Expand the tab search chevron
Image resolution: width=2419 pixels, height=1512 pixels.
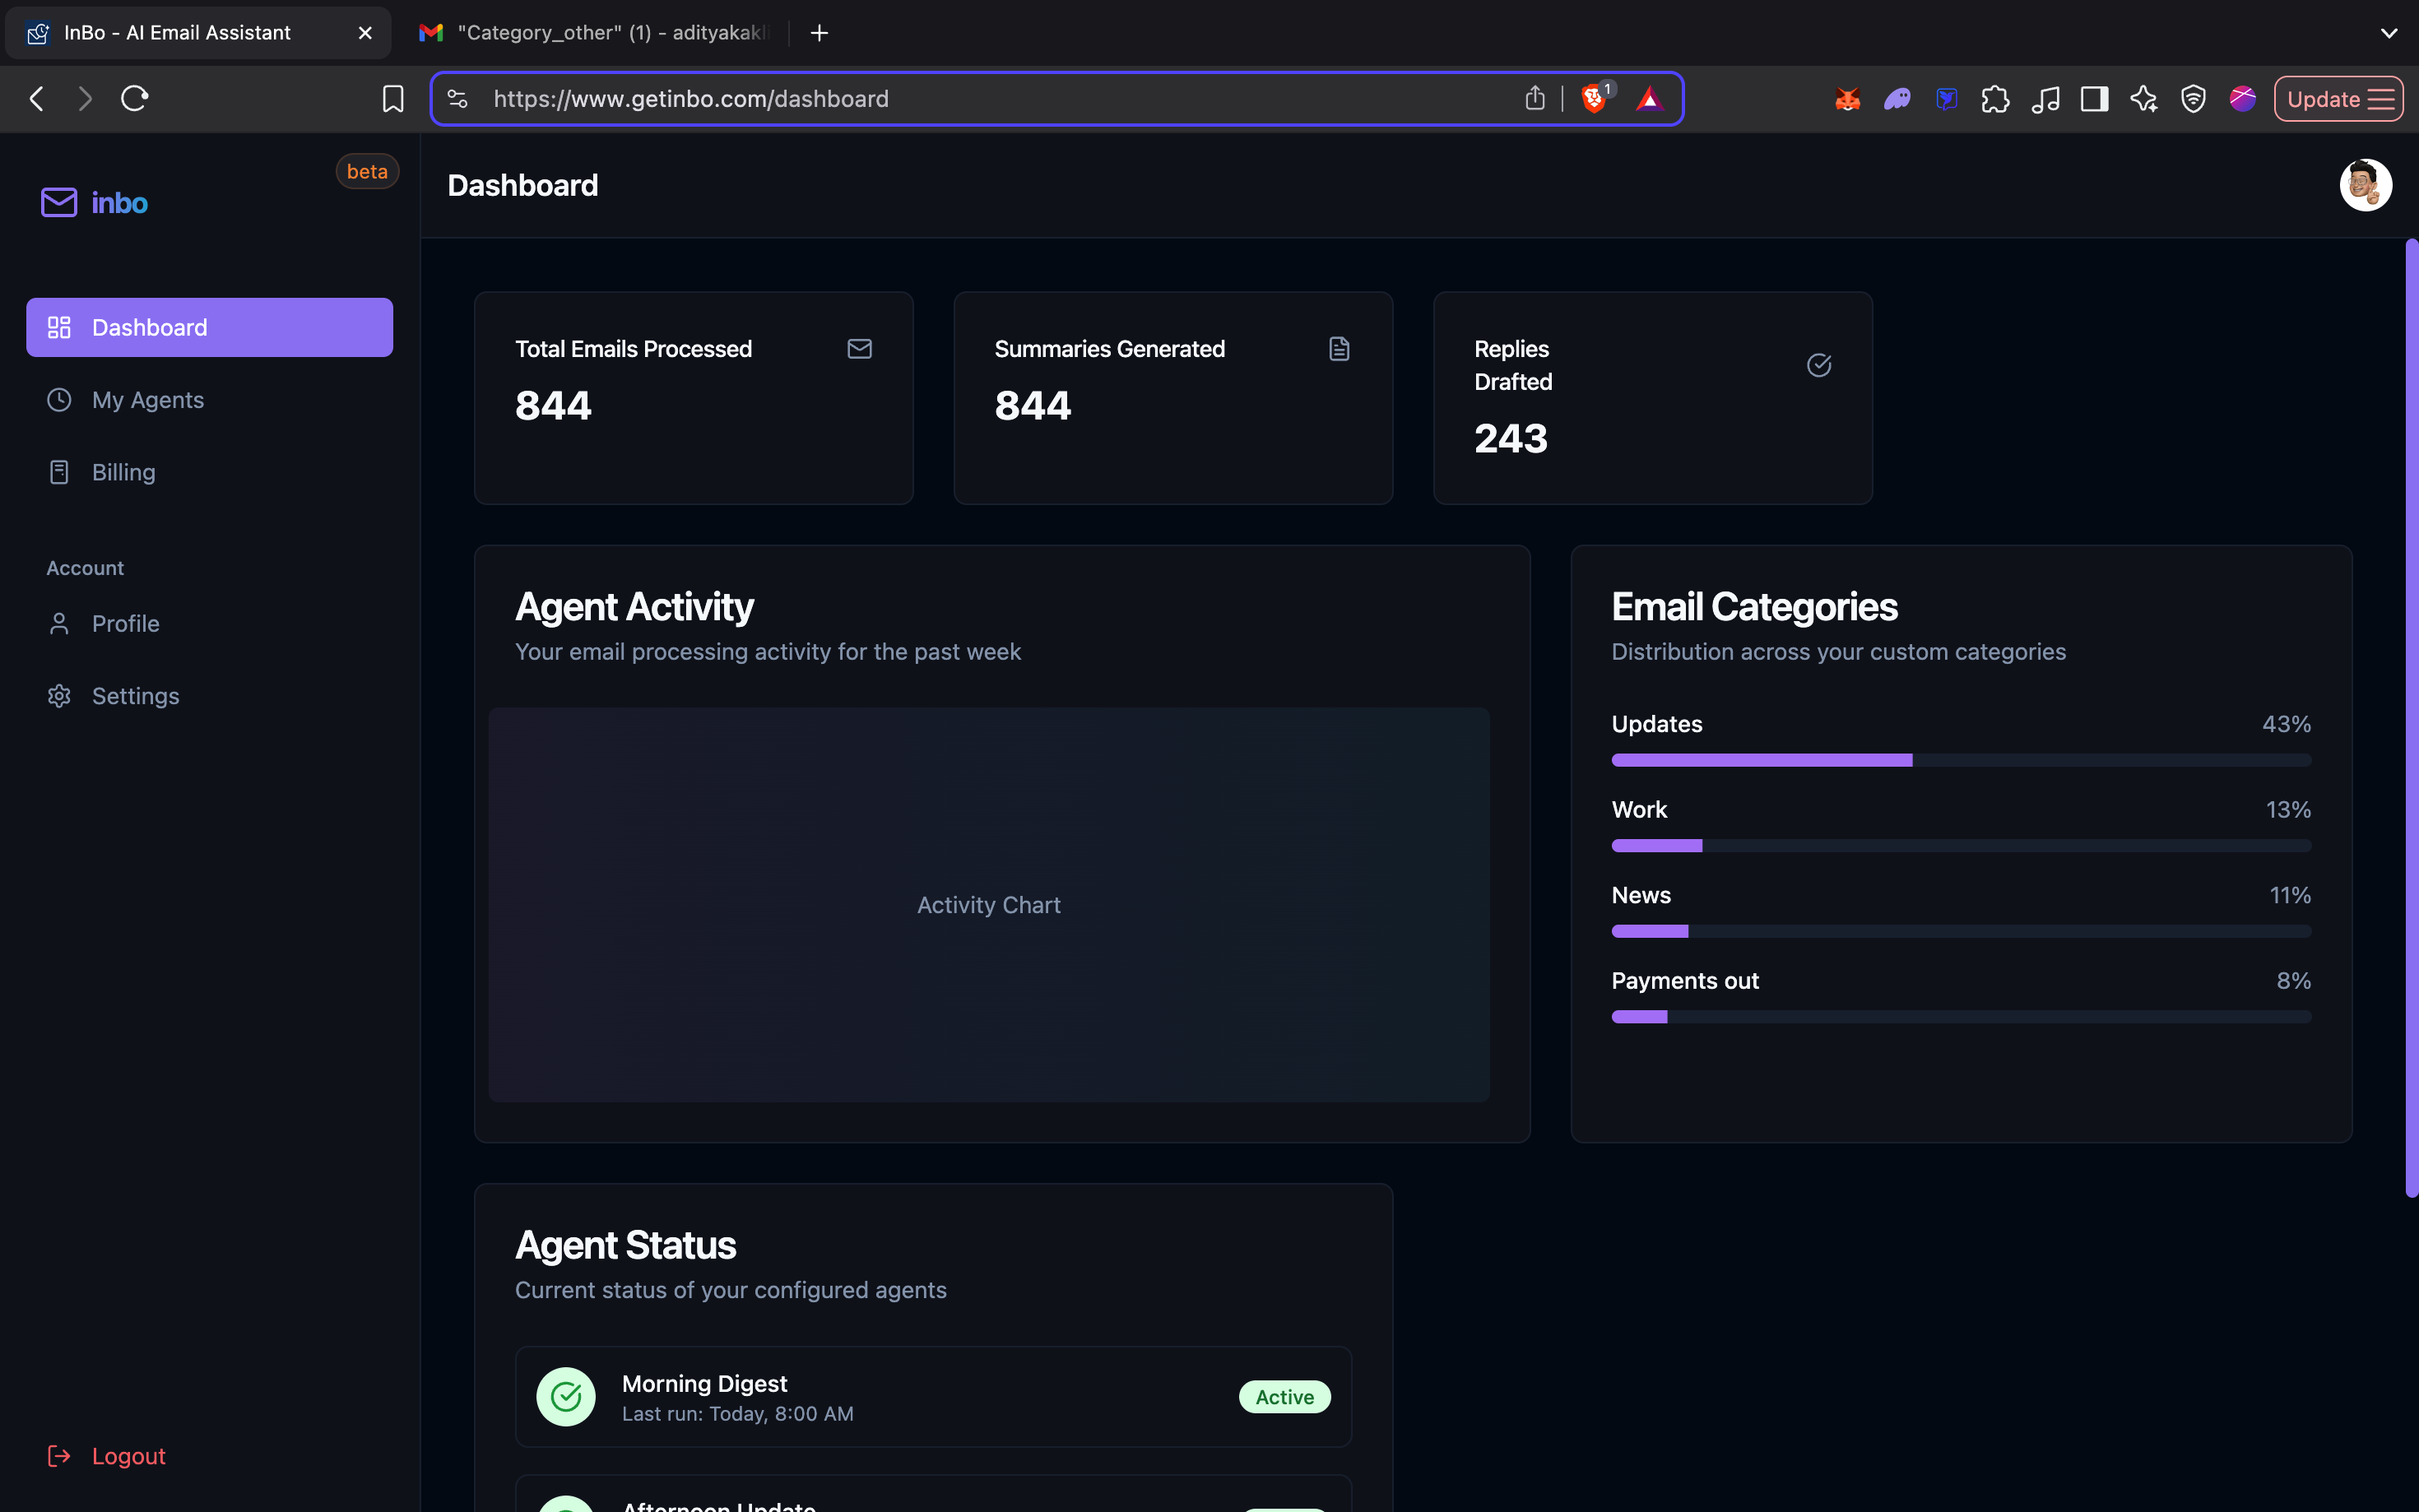click(2389, 33)
